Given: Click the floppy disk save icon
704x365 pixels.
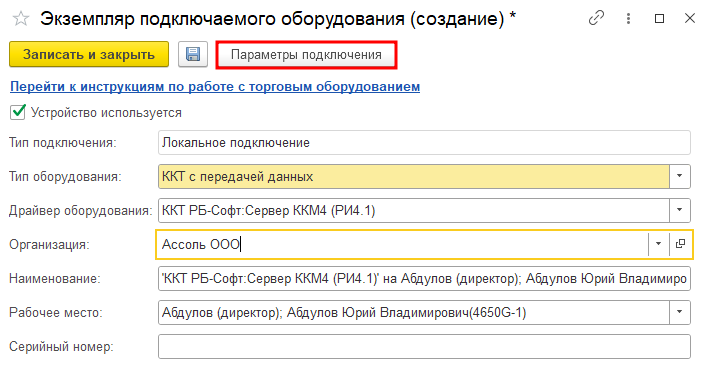Looking at the screenshot, I should tap(193, 54).
